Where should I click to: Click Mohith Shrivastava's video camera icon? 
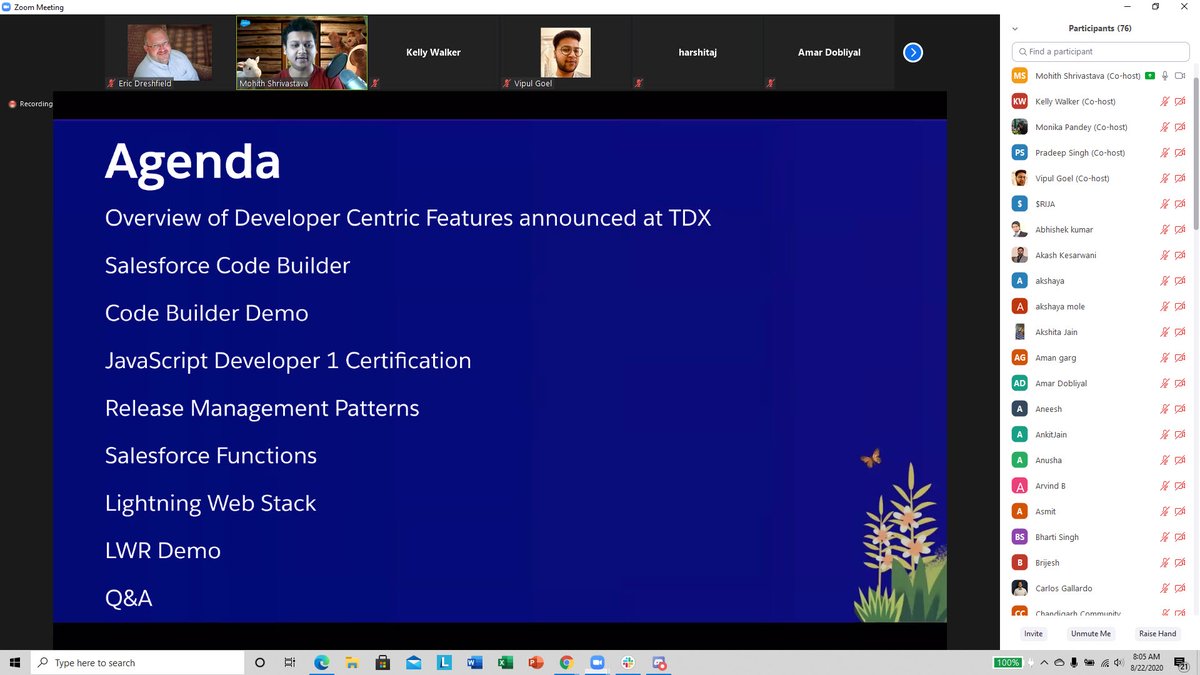pos(1180,76)
